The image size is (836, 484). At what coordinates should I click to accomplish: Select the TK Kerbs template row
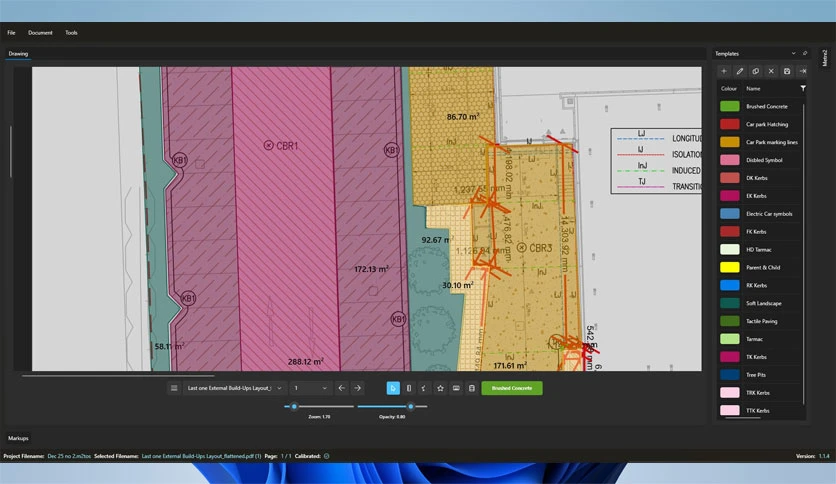tap(760, 357)
